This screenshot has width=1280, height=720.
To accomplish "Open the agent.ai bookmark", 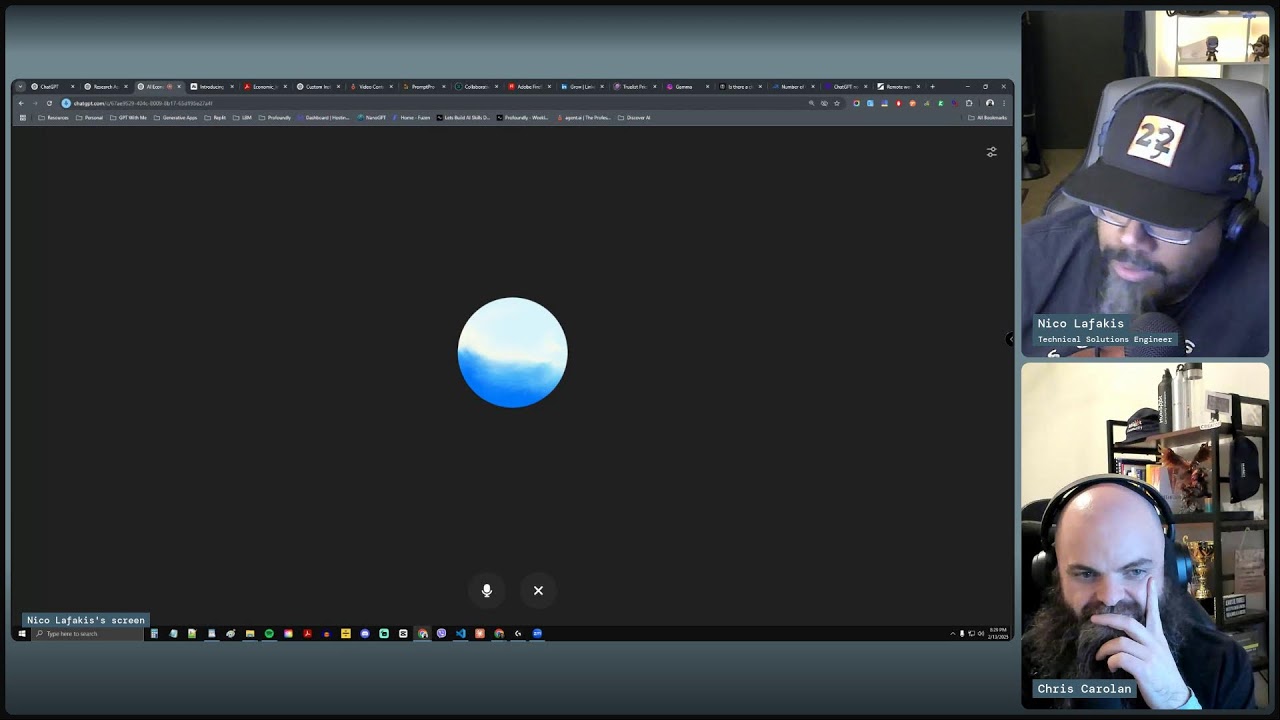I will click(584, 118).
